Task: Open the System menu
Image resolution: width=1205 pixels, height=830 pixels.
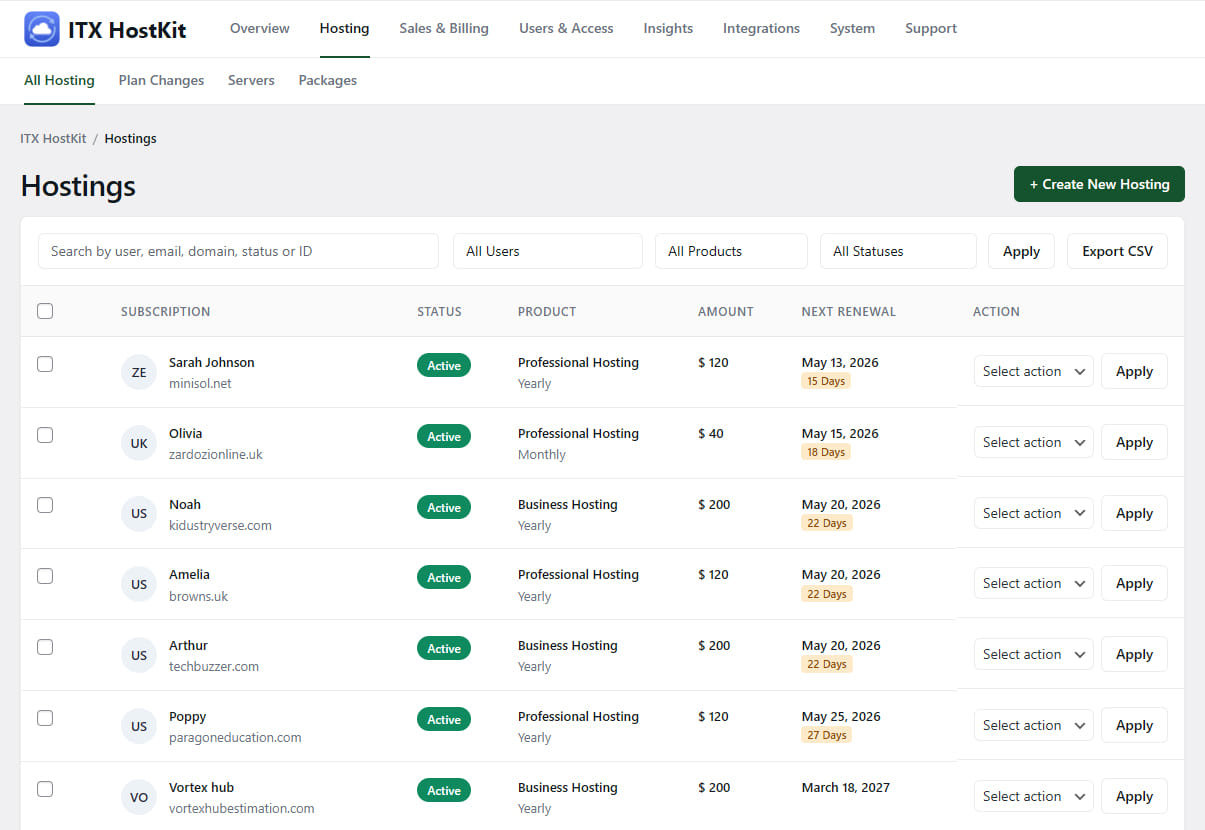Action: [852, 28]
